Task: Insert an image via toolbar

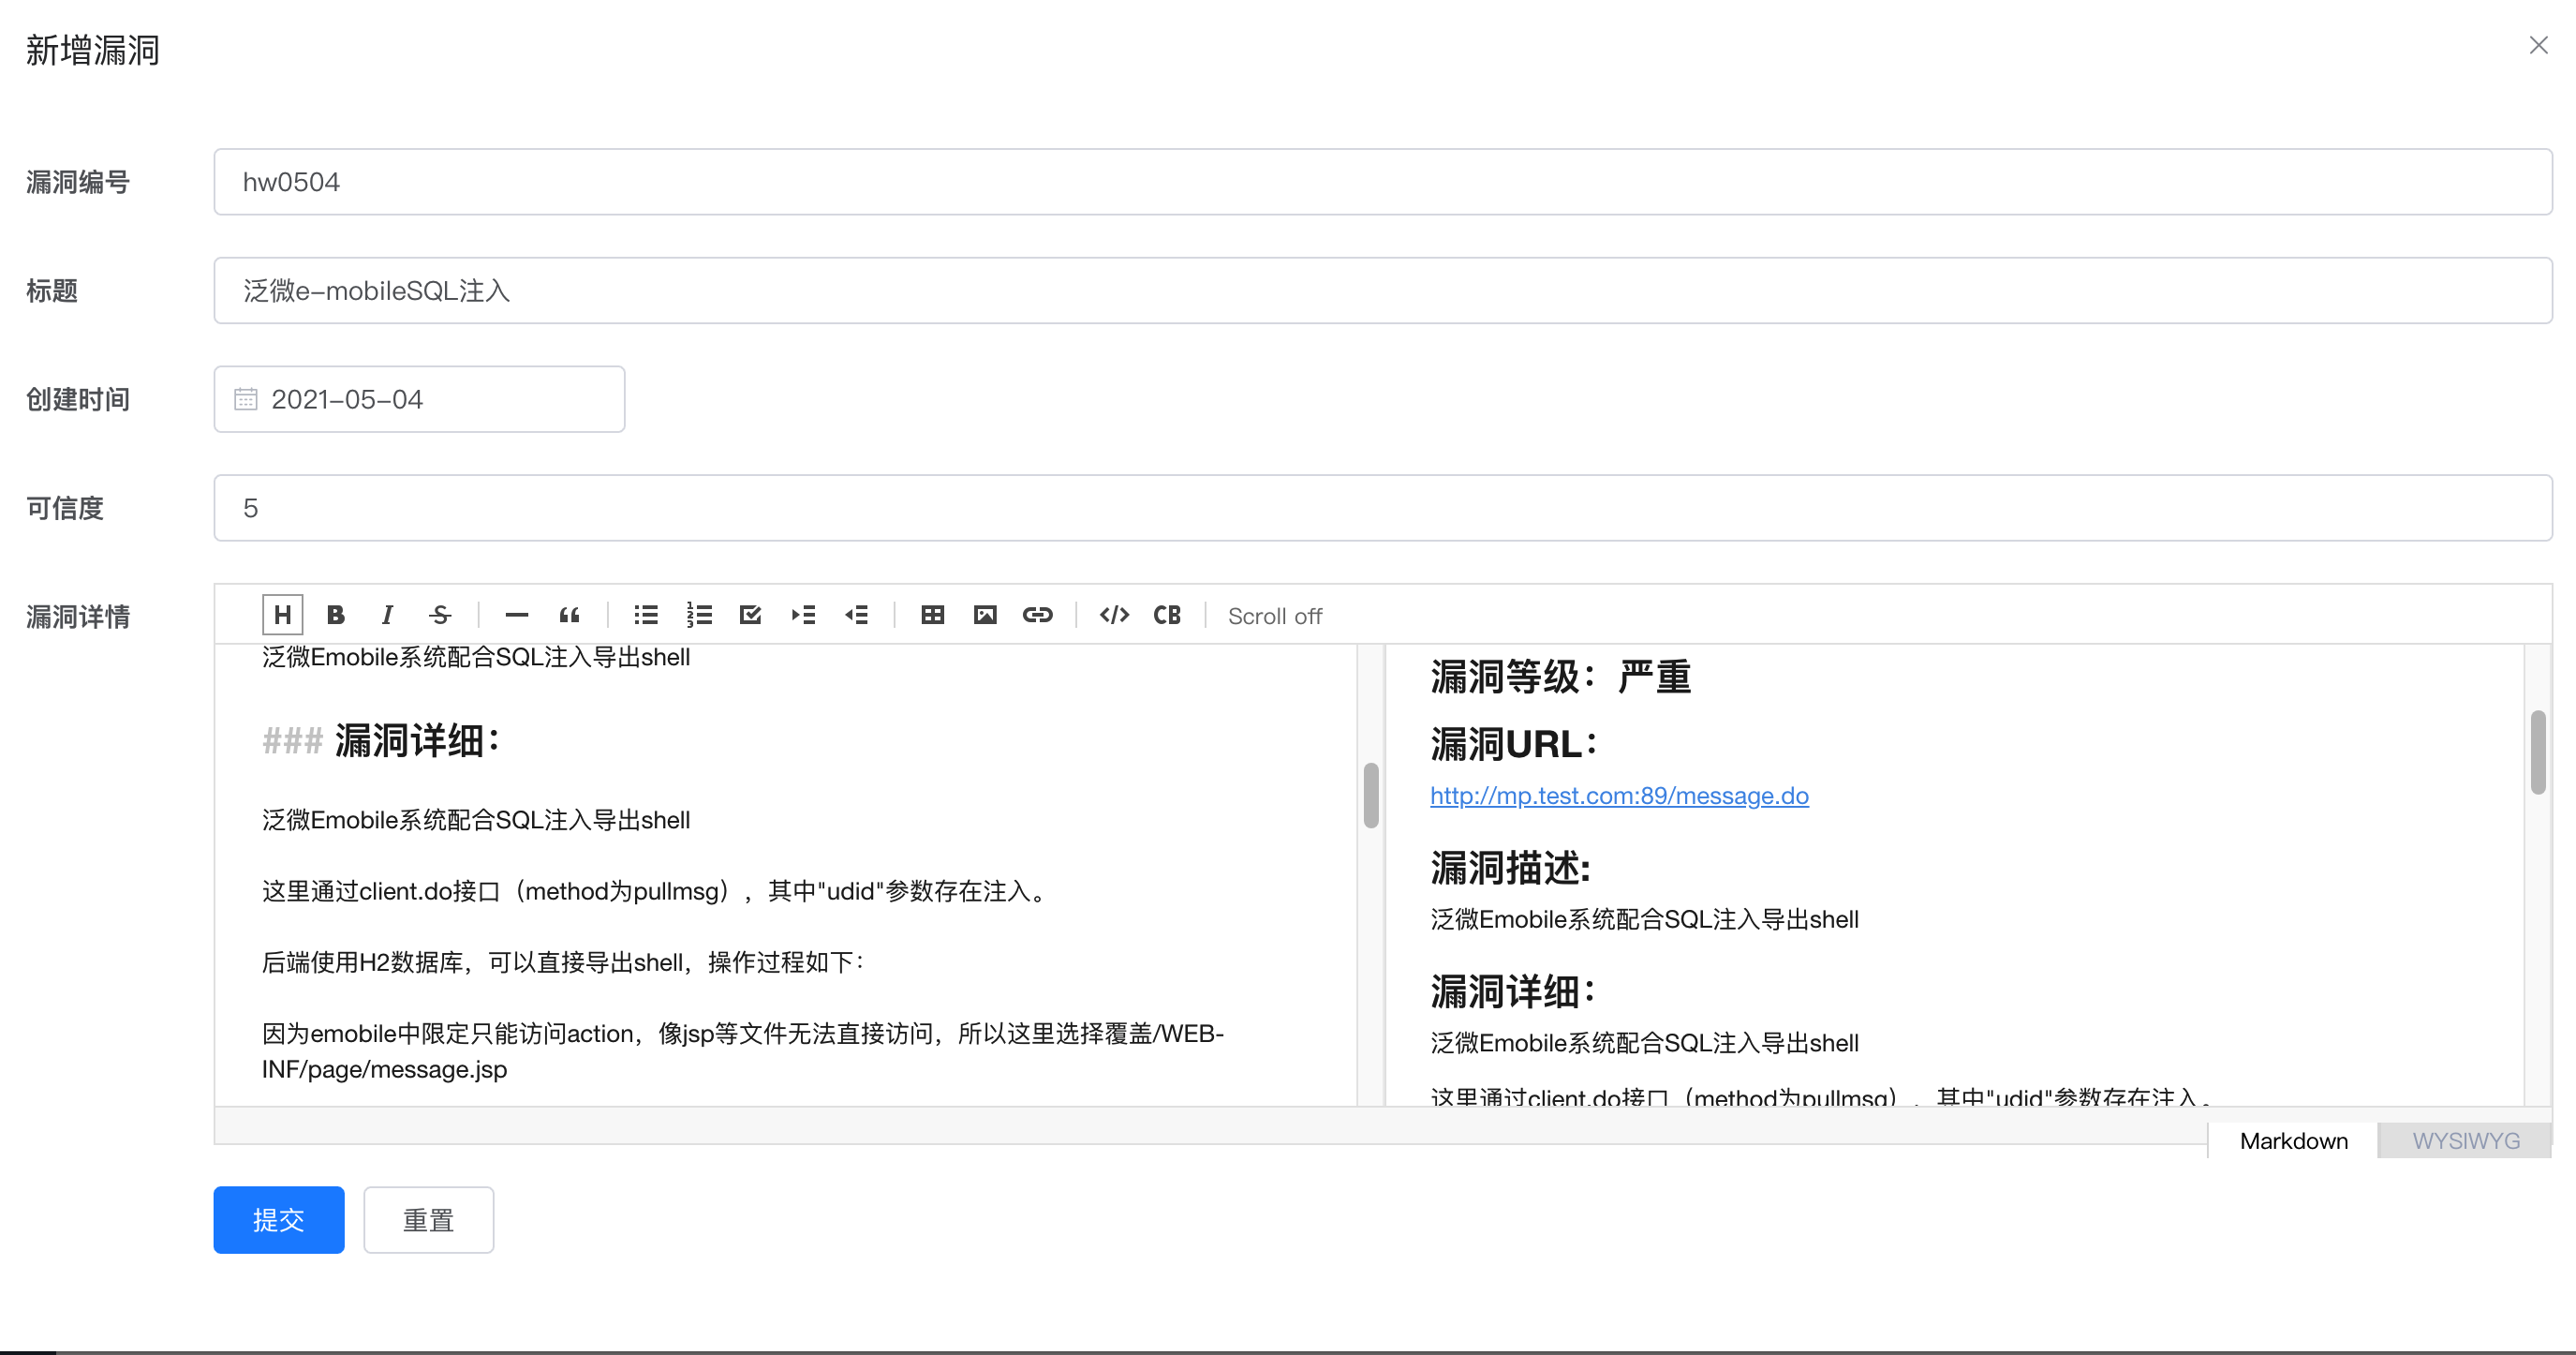Action: tap(985, 615)
